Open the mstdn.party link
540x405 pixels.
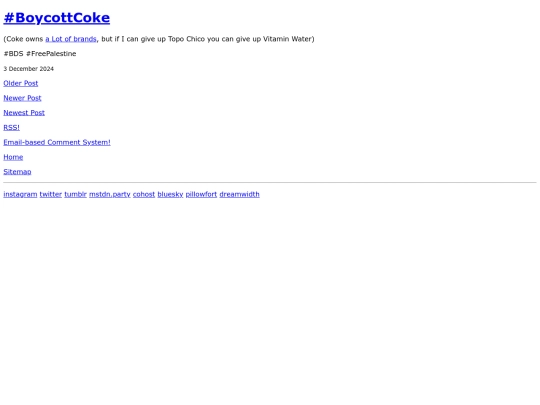click(x=110, y=194)
